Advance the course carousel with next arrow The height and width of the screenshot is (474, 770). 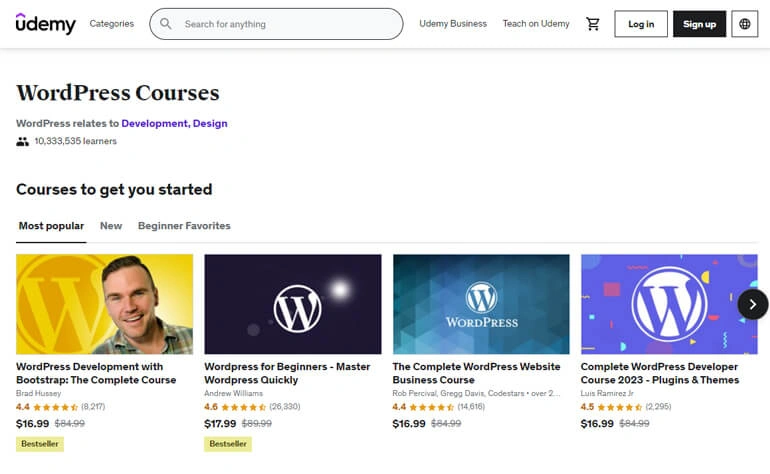point(752,305)
